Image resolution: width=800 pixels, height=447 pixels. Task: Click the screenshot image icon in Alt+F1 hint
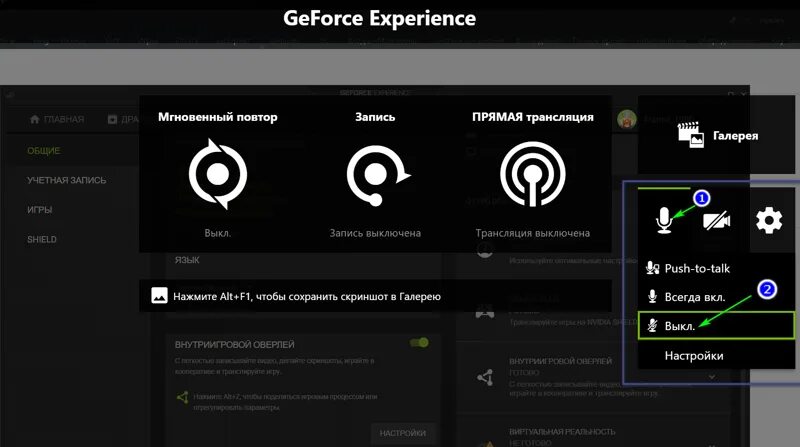[x=159, y=296]
